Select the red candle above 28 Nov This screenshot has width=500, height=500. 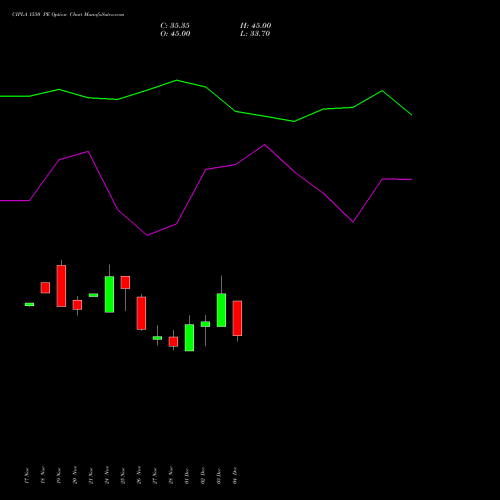coord(173,342)
